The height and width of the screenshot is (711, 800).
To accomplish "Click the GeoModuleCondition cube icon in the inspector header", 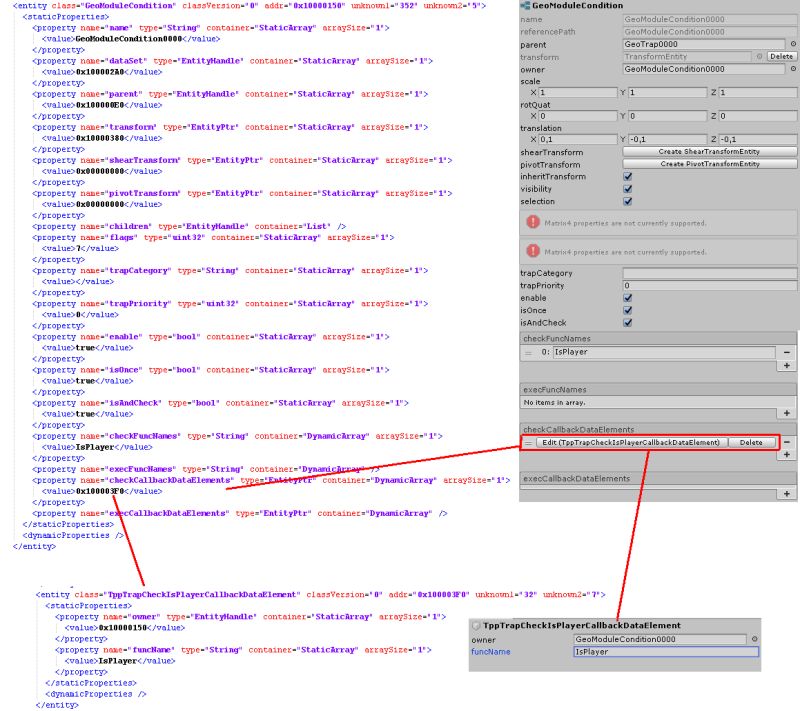I will (x=527, y=6).
